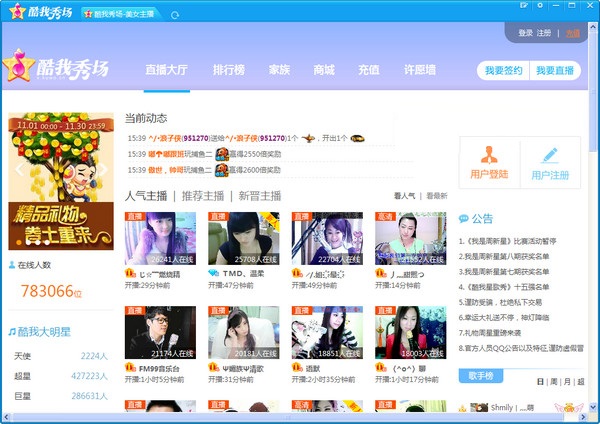Image resolution: width=600 pixels, height=424 pixels.
Task: Click the fishing game icon before 赢得2600倍奖励
Action: coord(222,170)
